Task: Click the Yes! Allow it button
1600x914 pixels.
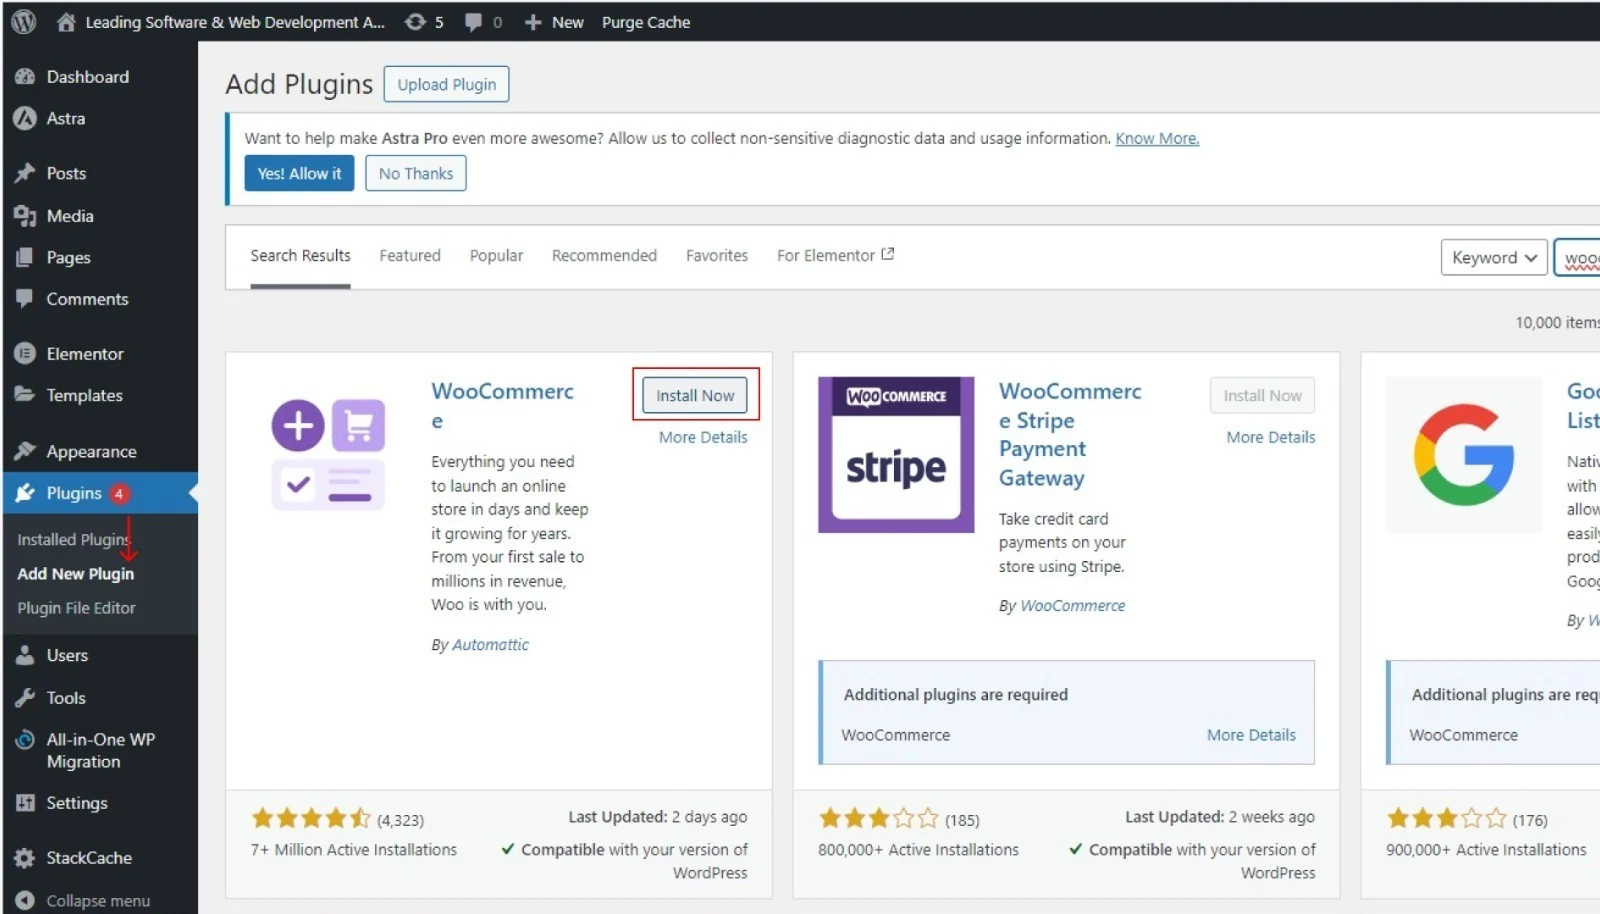Action: click(x=299, y=173)
